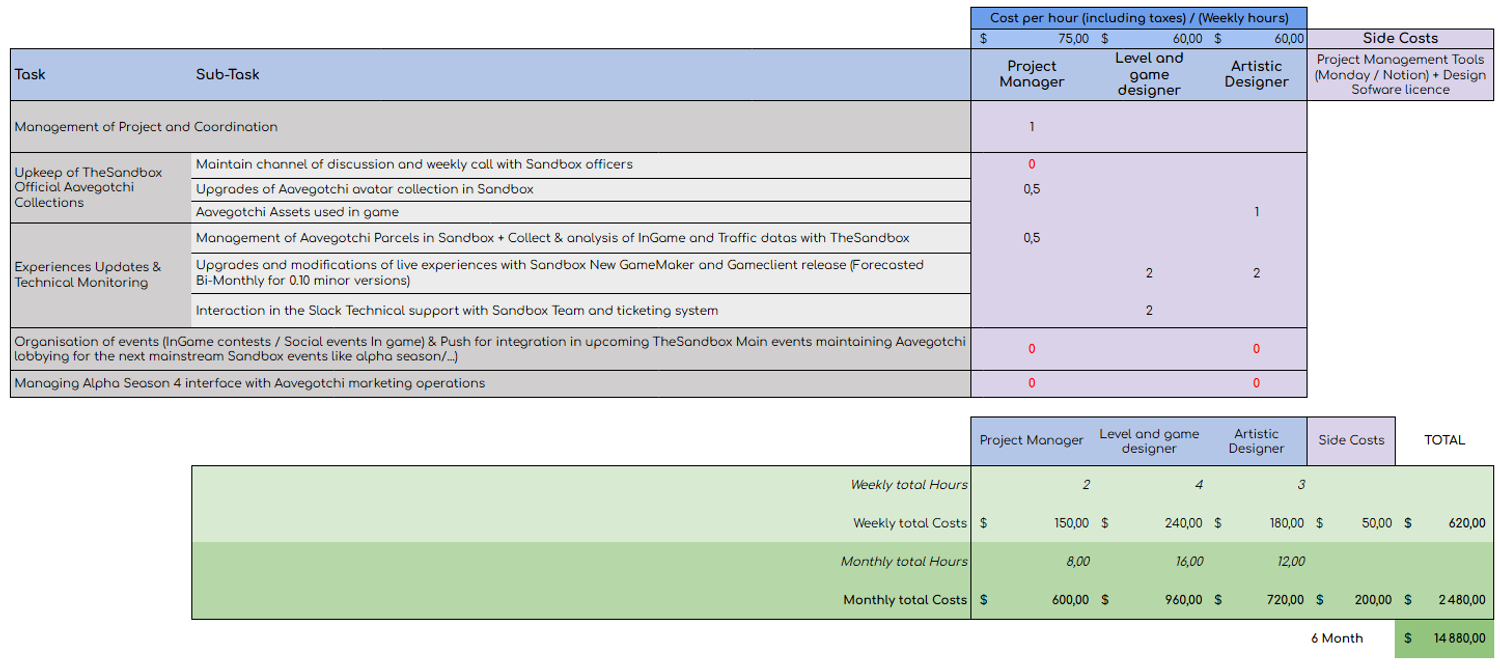The height and width of the screenshot is (670, 1500).
Task: Click 'Managing Alpha Season 4 interface' task row
Action: click(490, 383)
